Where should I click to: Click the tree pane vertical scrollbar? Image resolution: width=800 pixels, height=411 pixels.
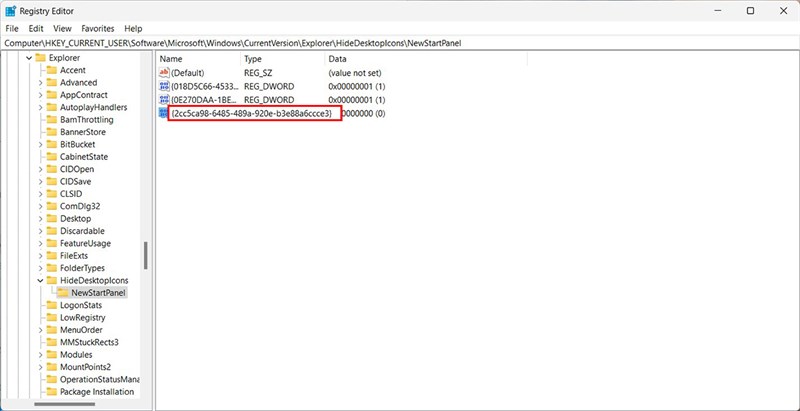(146, 255)
